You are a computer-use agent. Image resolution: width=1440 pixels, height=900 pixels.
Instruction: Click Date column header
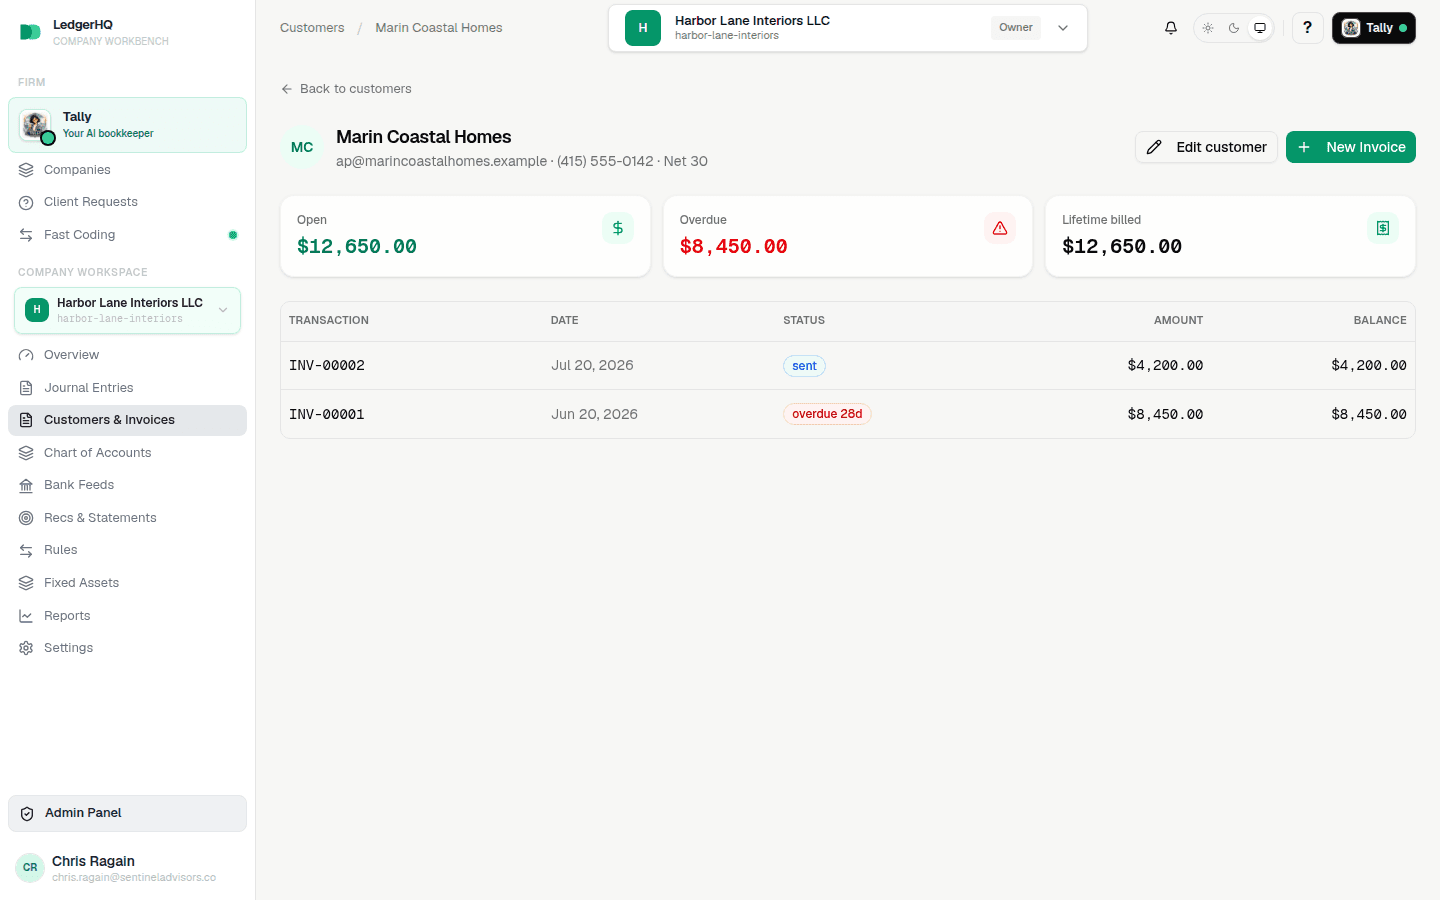[565, 320]
